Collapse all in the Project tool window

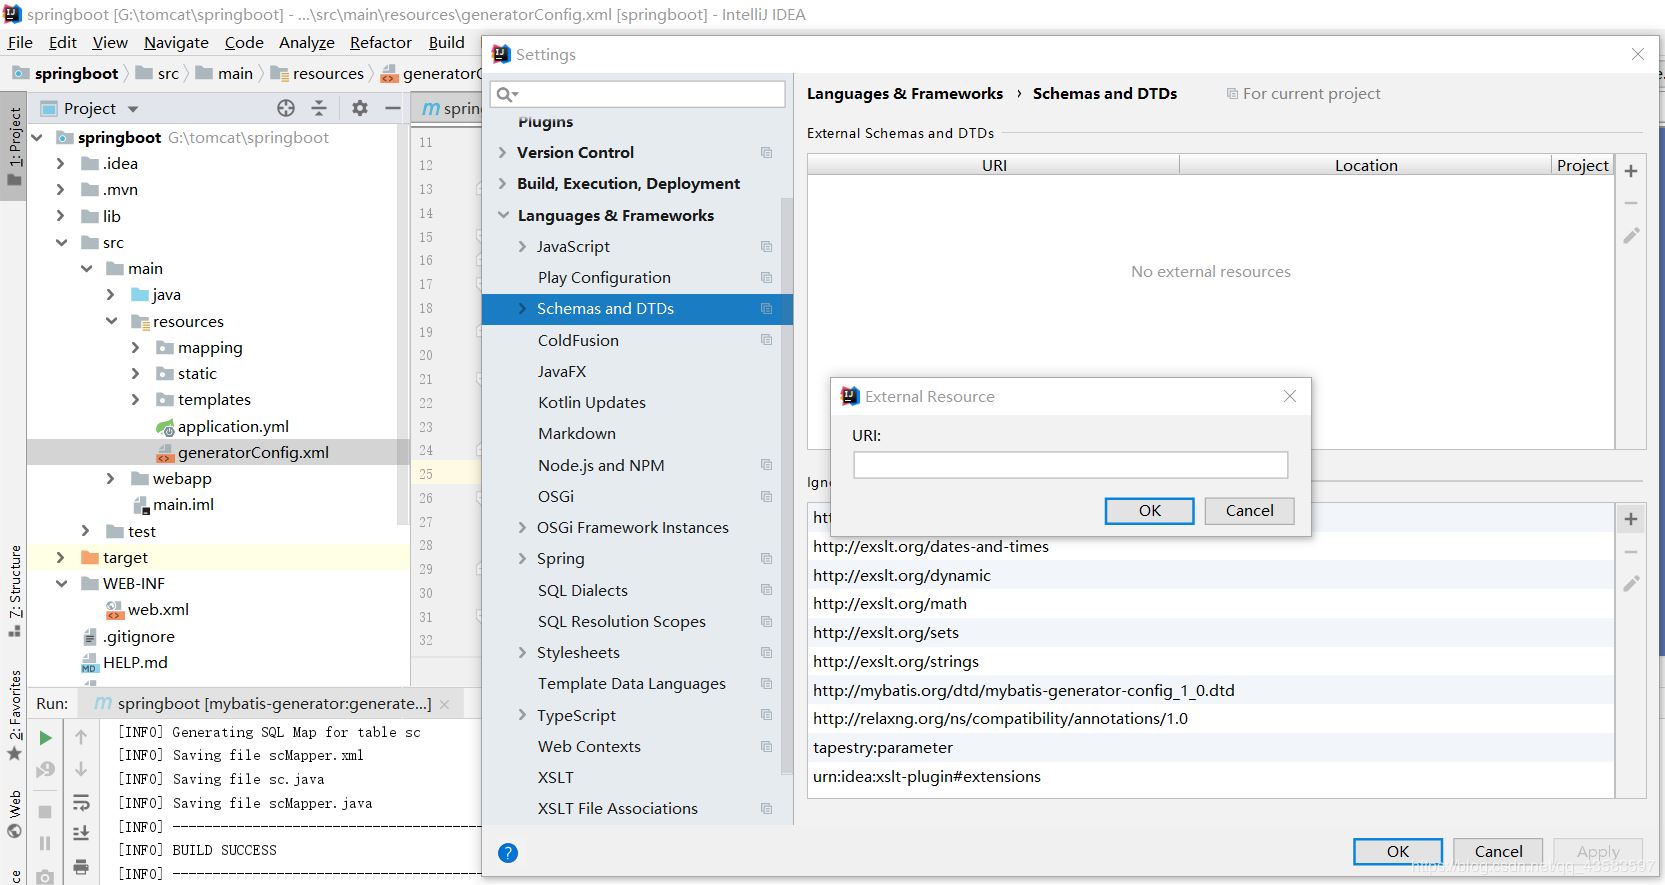point(319,108)
